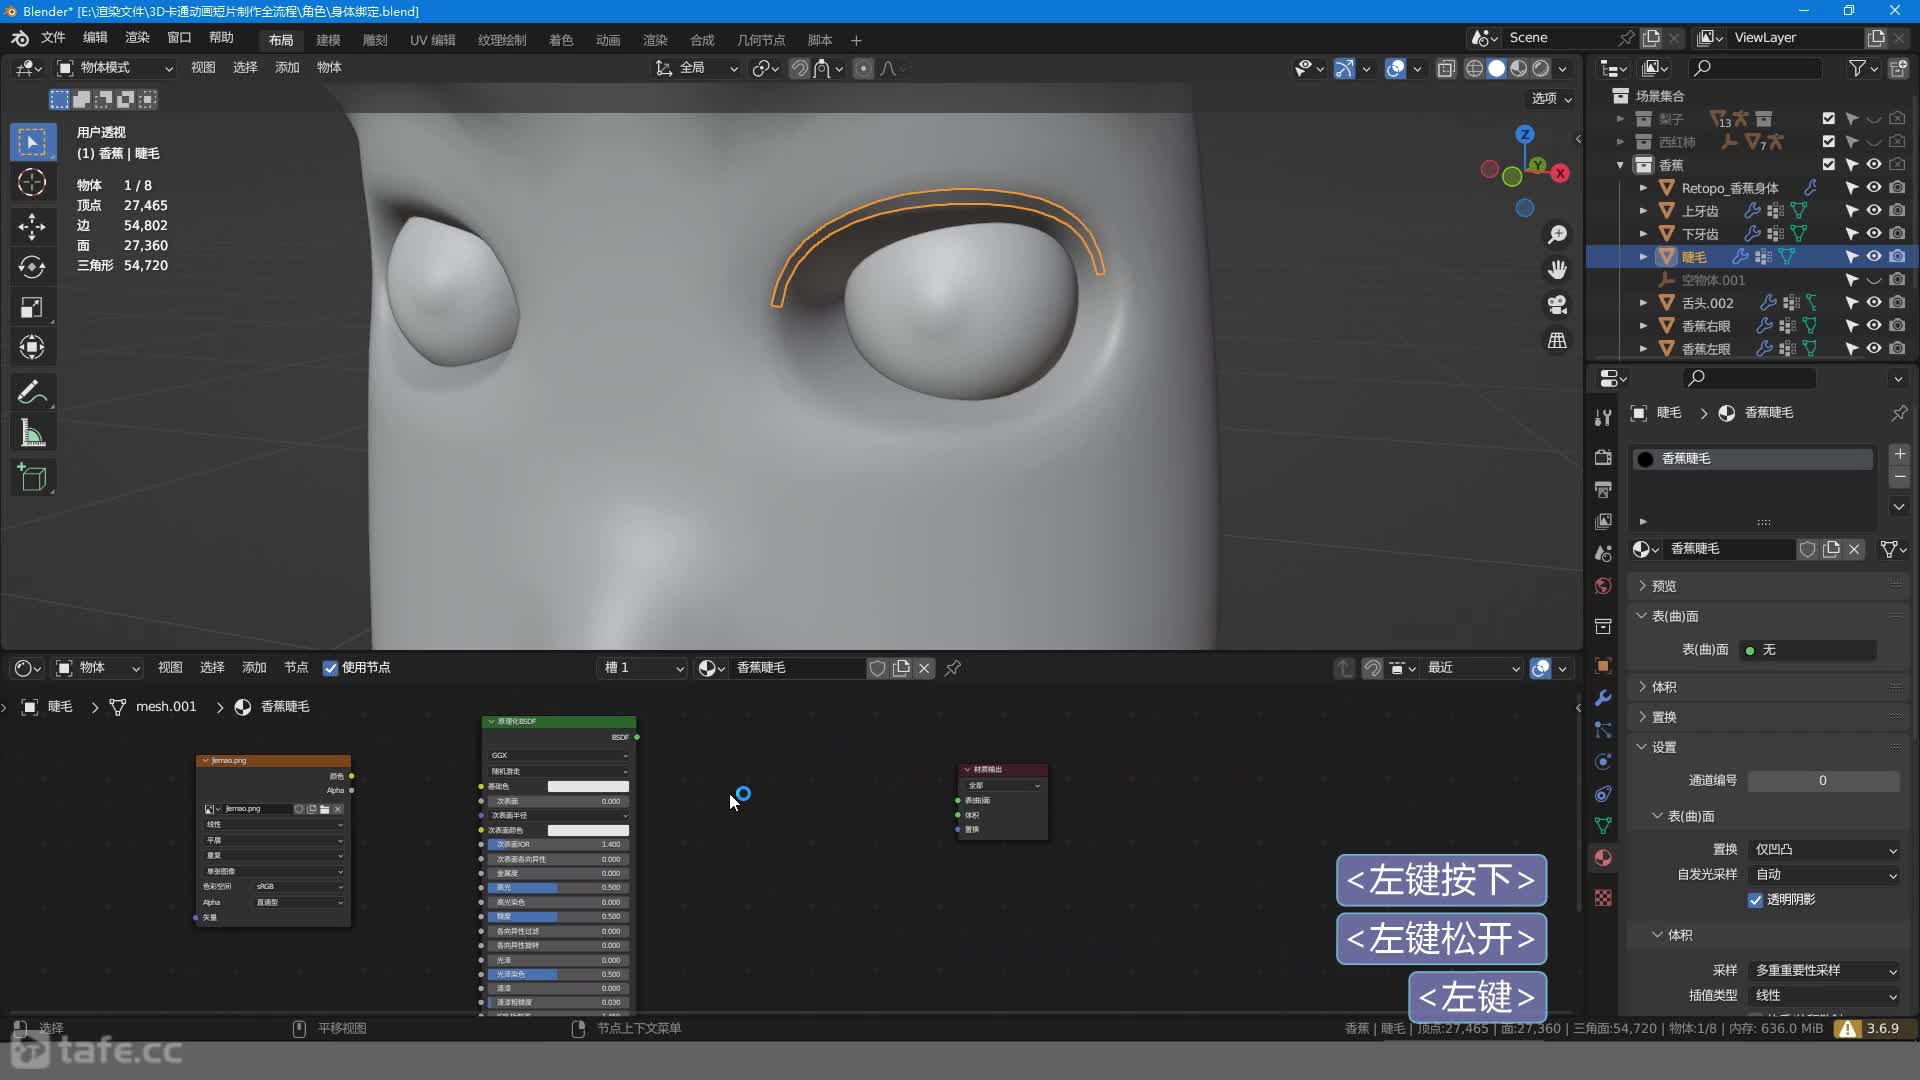This screenshot has width=1920, height=1080.
Task: Select the Scale tool
Action: click(32, 307)
